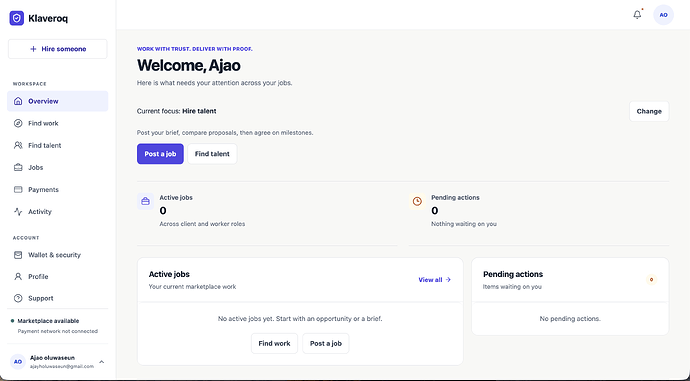Viewport: 690px width, 381px height.
Task: Click the Jobs briefcase icon in sidebar
Action: coord(18,167)
